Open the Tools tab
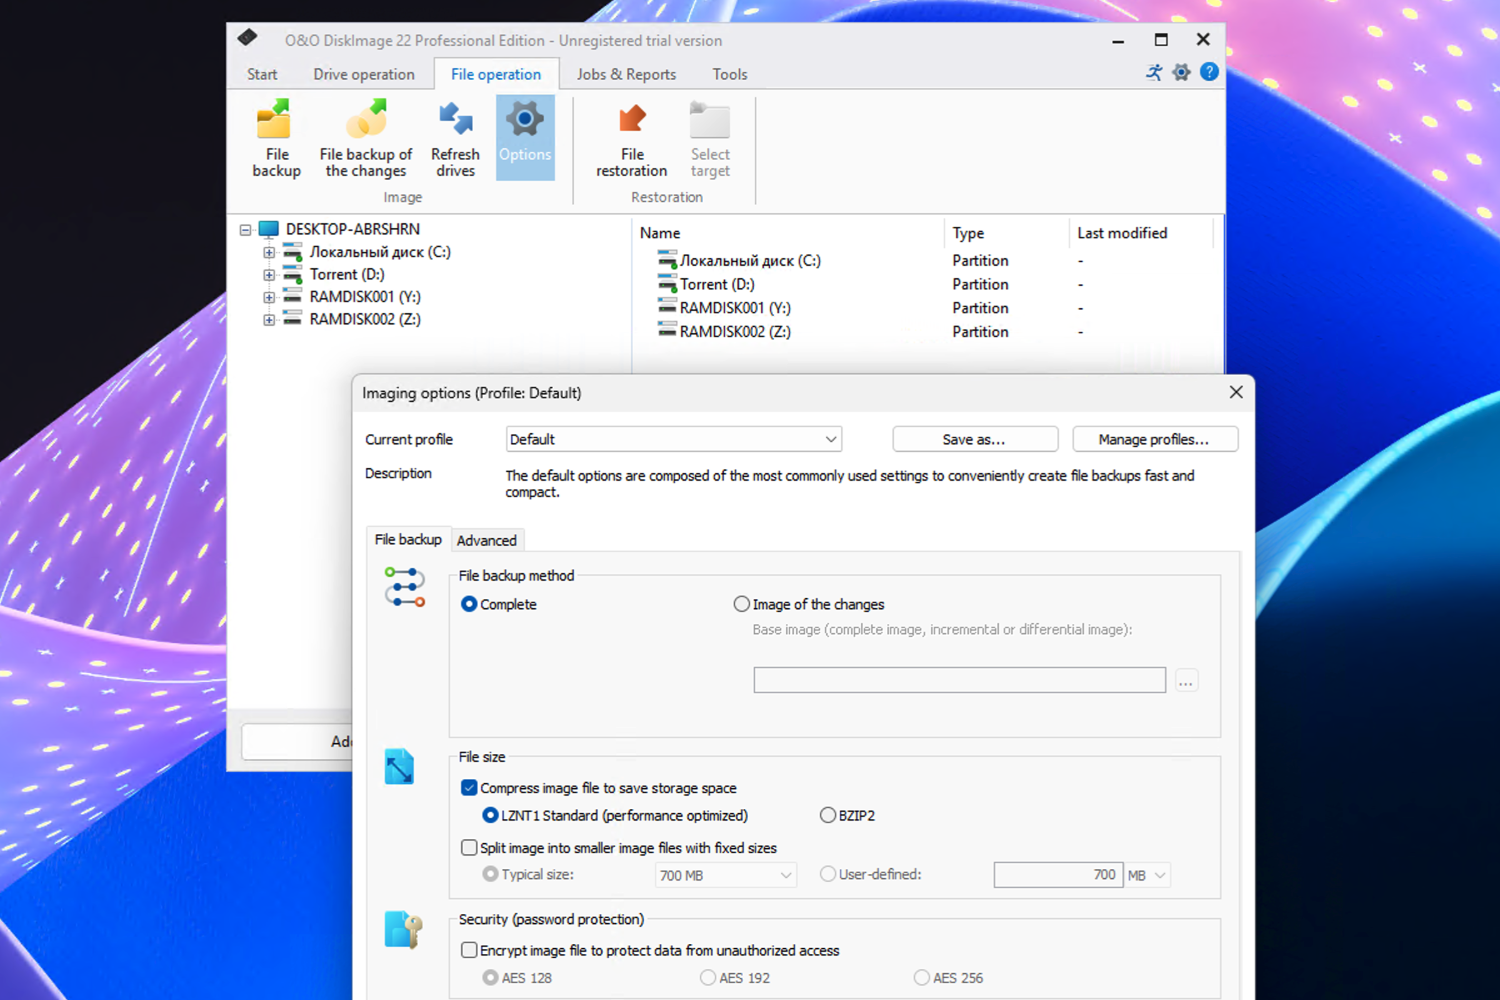This screenshot has height=1000, width=1500. (730, 74)
